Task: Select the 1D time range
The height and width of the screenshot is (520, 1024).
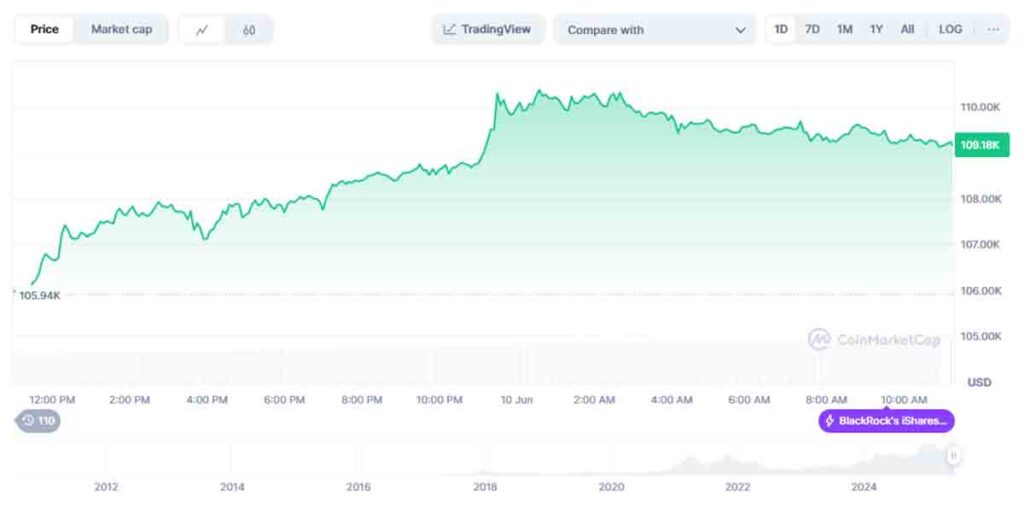Action: click(780, 29)
